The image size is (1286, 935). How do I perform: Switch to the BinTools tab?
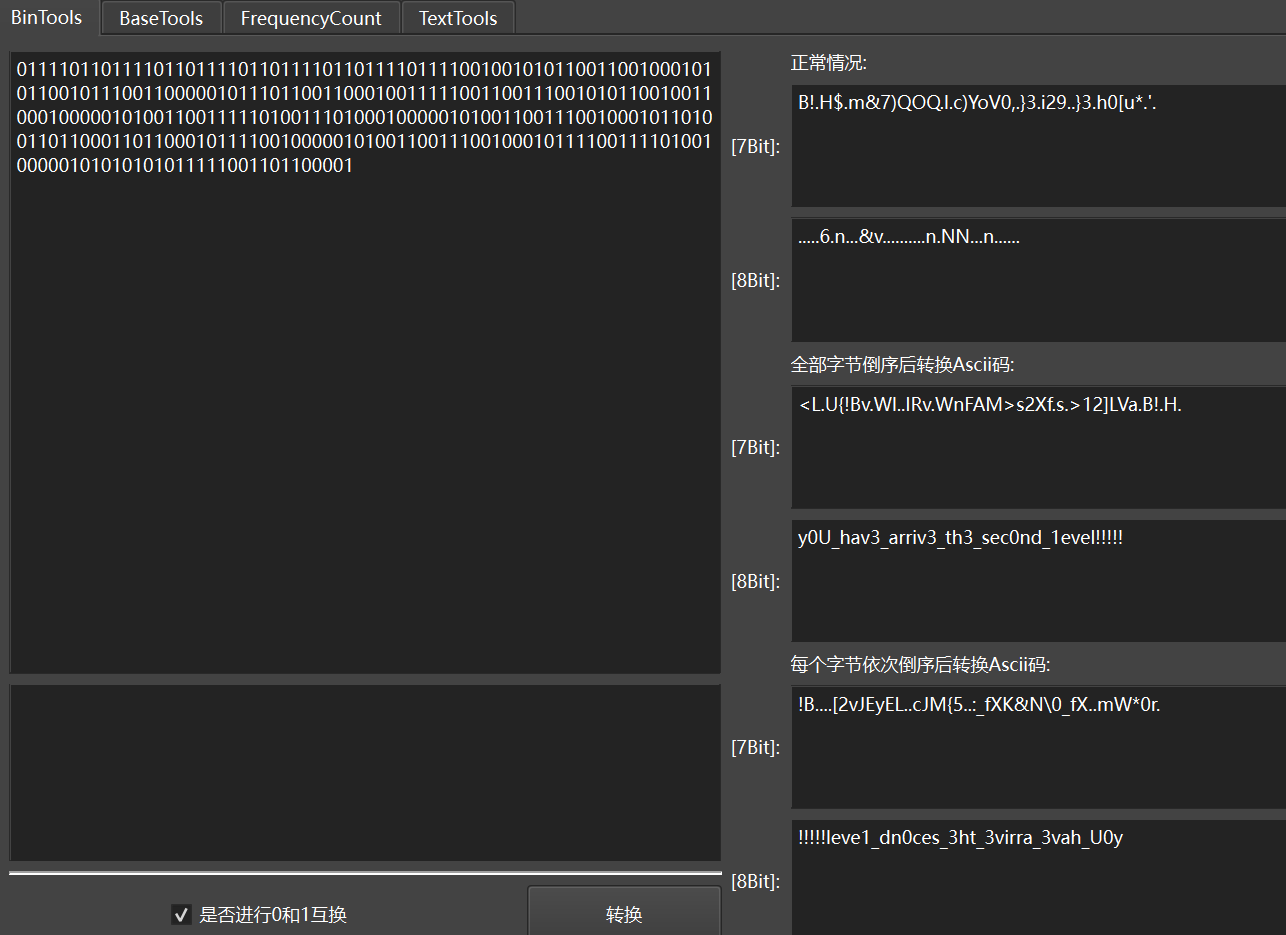pos(47,18)
